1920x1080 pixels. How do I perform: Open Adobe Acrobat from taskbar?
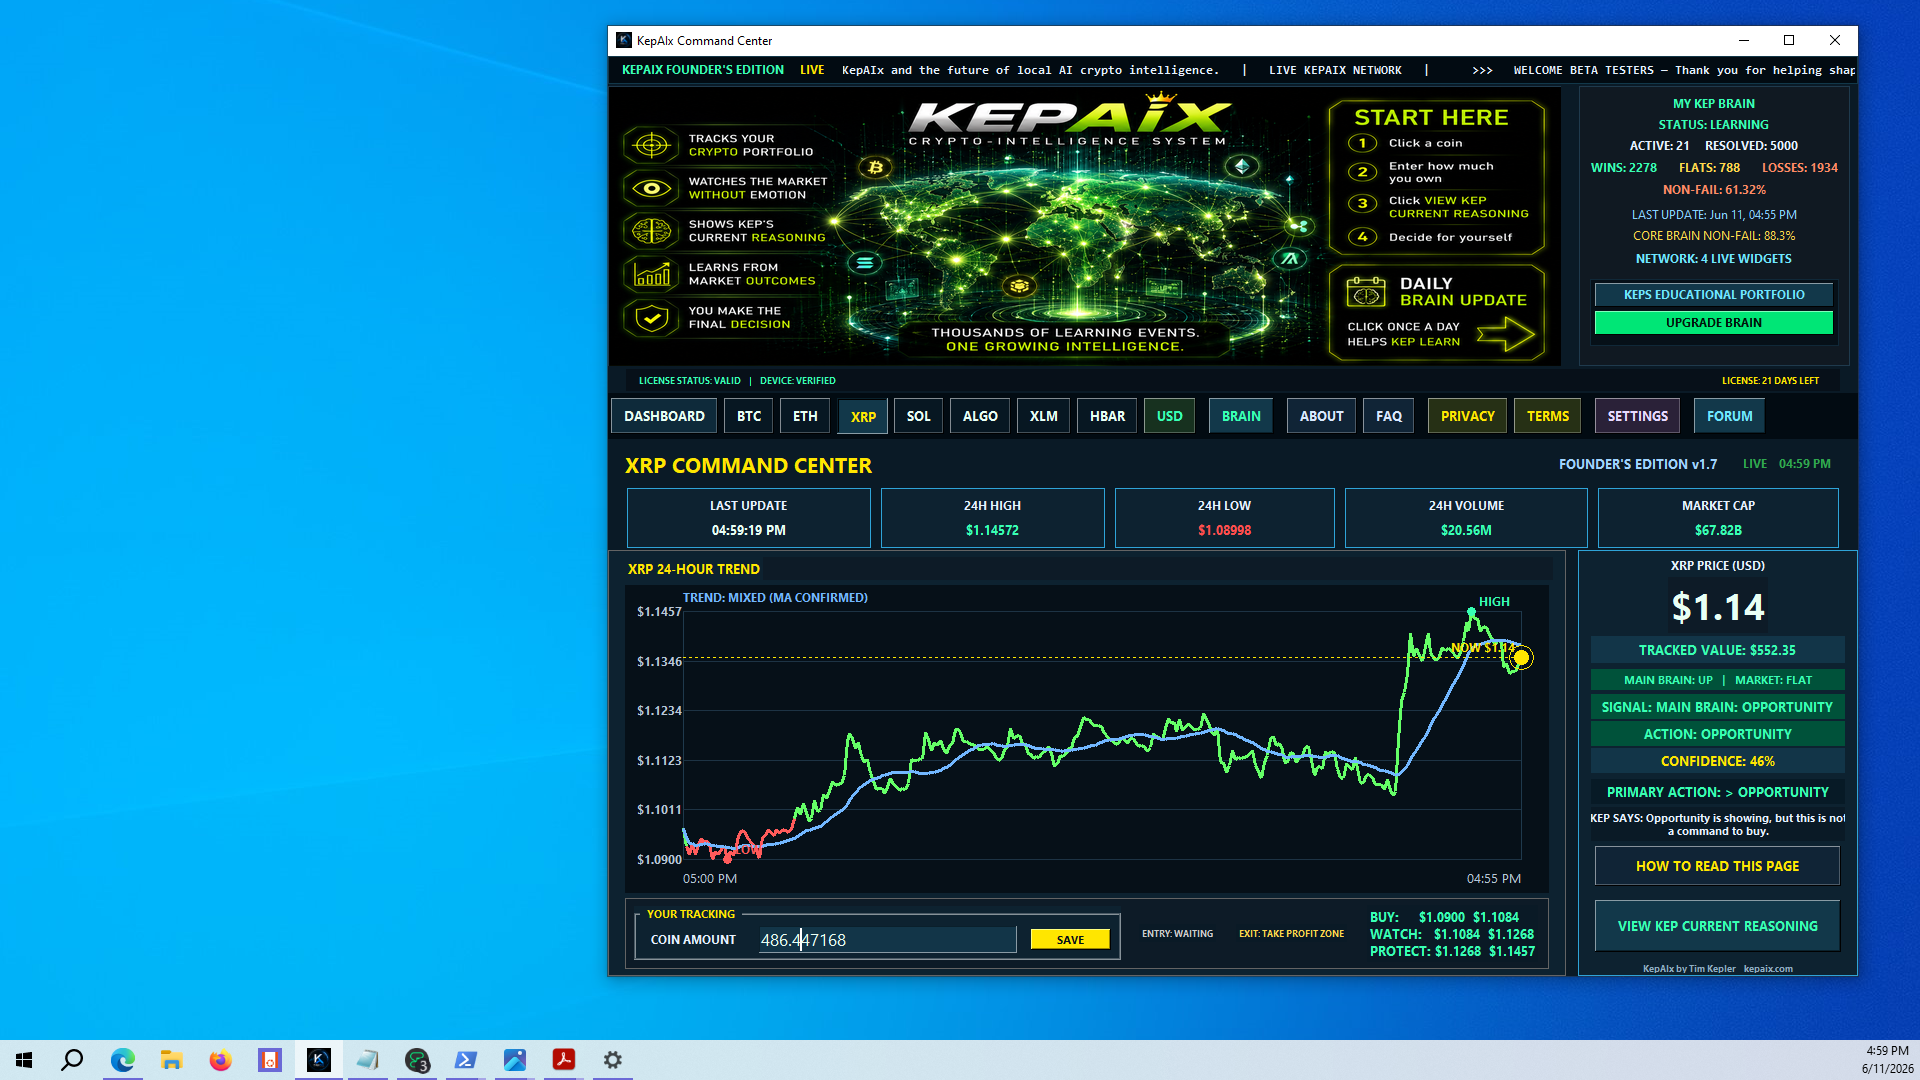coord(563,1060)
